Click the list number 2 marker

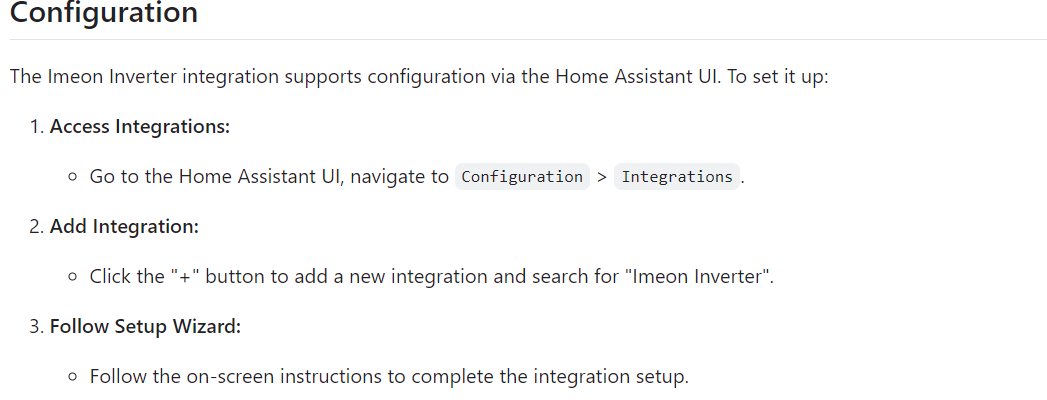pyautogui.click(x=37, y=227)
